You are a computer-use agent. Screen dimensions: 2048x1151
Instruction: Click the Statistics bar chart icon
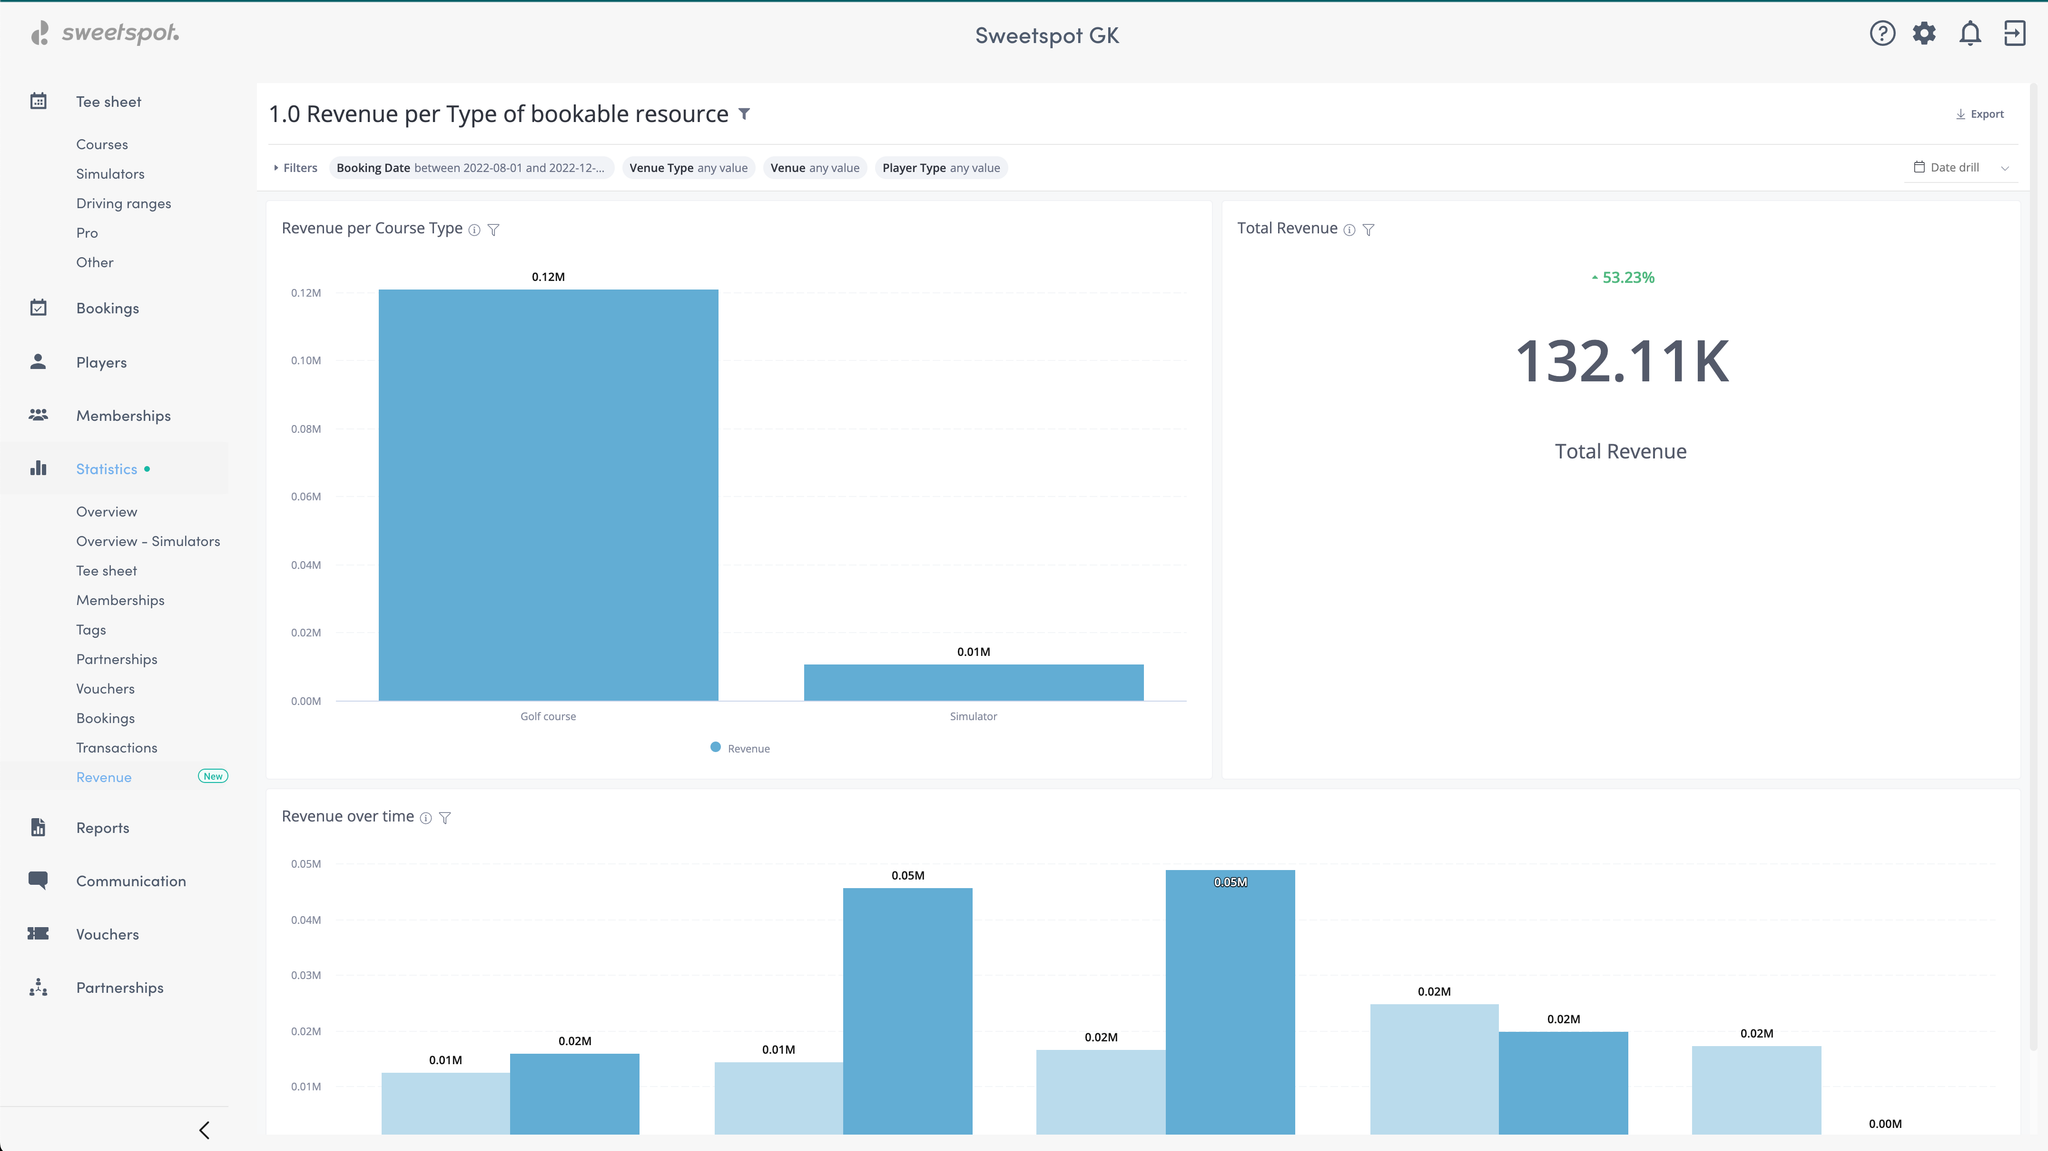tap(38, 468)
